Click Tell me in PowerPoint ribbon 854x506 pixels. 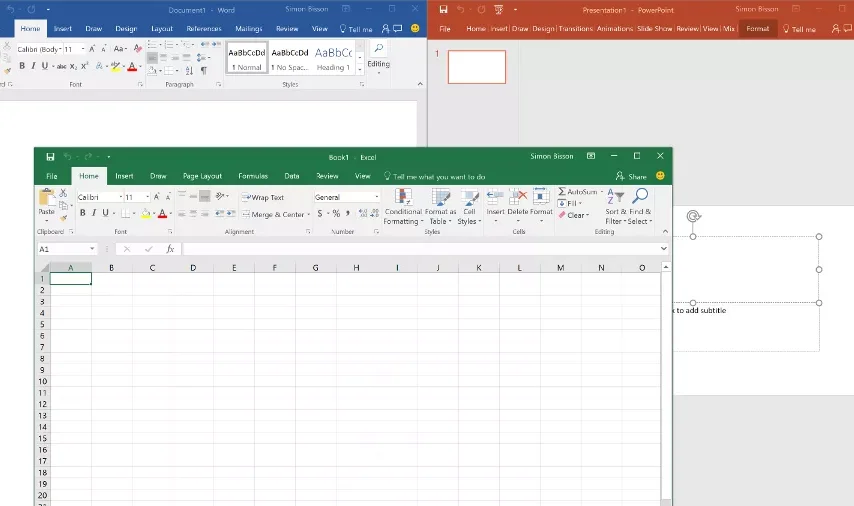click(799, 29)
